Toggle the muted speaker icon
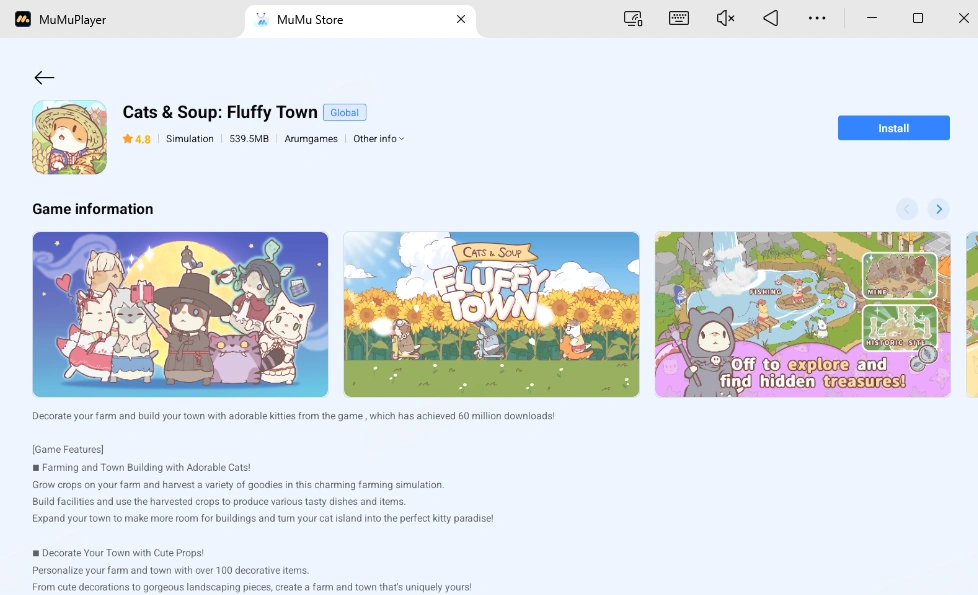 725,18
